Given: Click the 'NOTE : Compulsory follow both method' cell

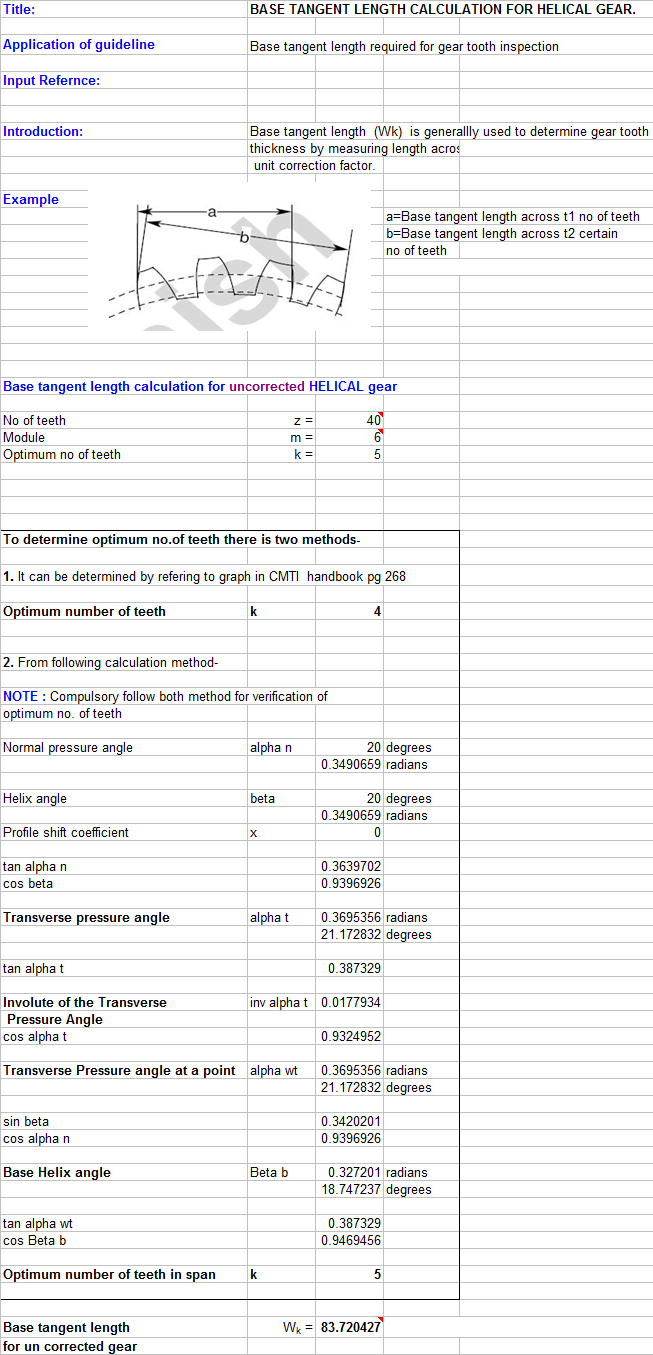Looking at the screenshot, I should tap(165, 696).
